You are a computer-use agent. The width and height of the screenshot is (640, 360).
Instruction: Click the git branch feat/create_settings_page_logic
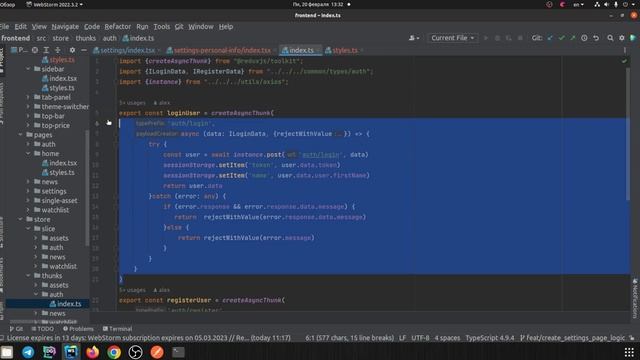[572, 338]
